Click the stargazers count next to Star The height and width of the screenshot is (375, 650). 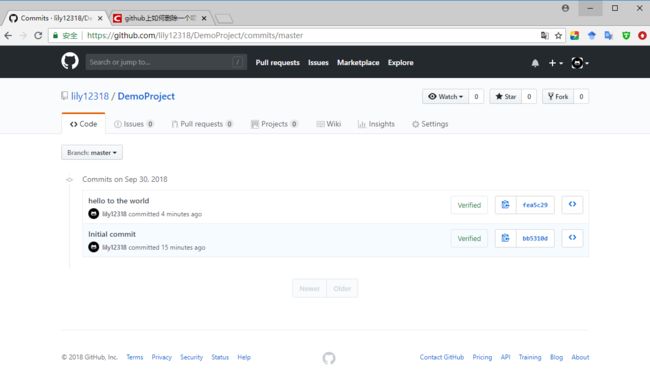click(x=529, y=97)
